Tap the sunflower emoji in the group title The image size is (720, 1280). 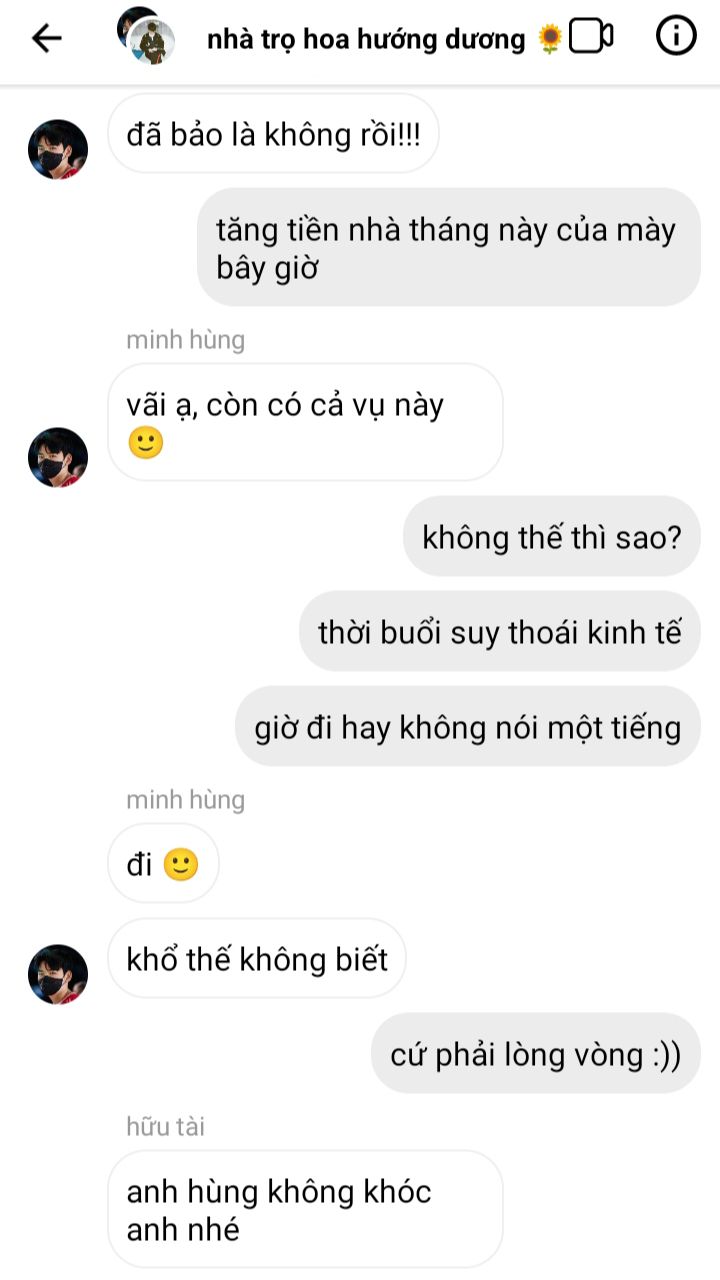click(x=550, y=39)
